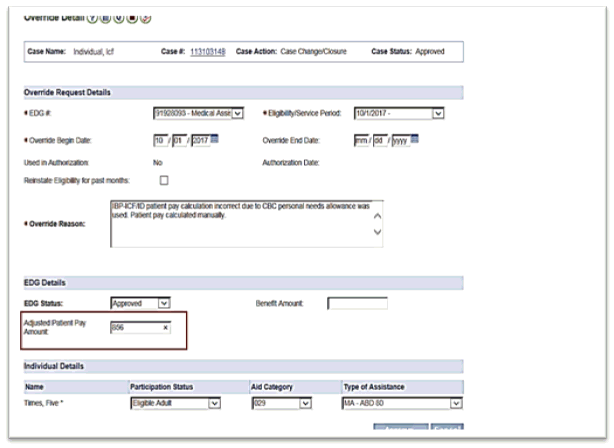
Task: Check Reinstate Eligibility for past months
Action: pyautogui.click(x=164, y=180)
